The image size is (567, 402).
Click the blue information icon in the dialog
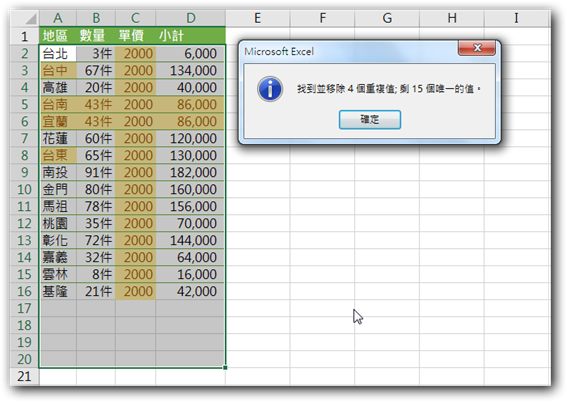coord(270,89)
